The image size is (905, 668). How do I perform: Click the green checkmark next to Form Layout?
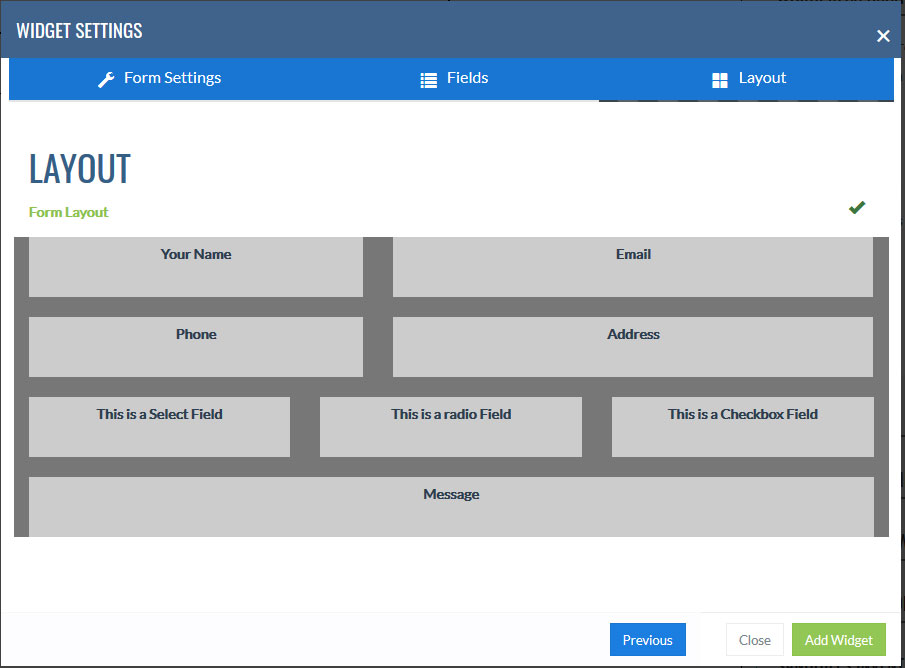coord(857,207)
